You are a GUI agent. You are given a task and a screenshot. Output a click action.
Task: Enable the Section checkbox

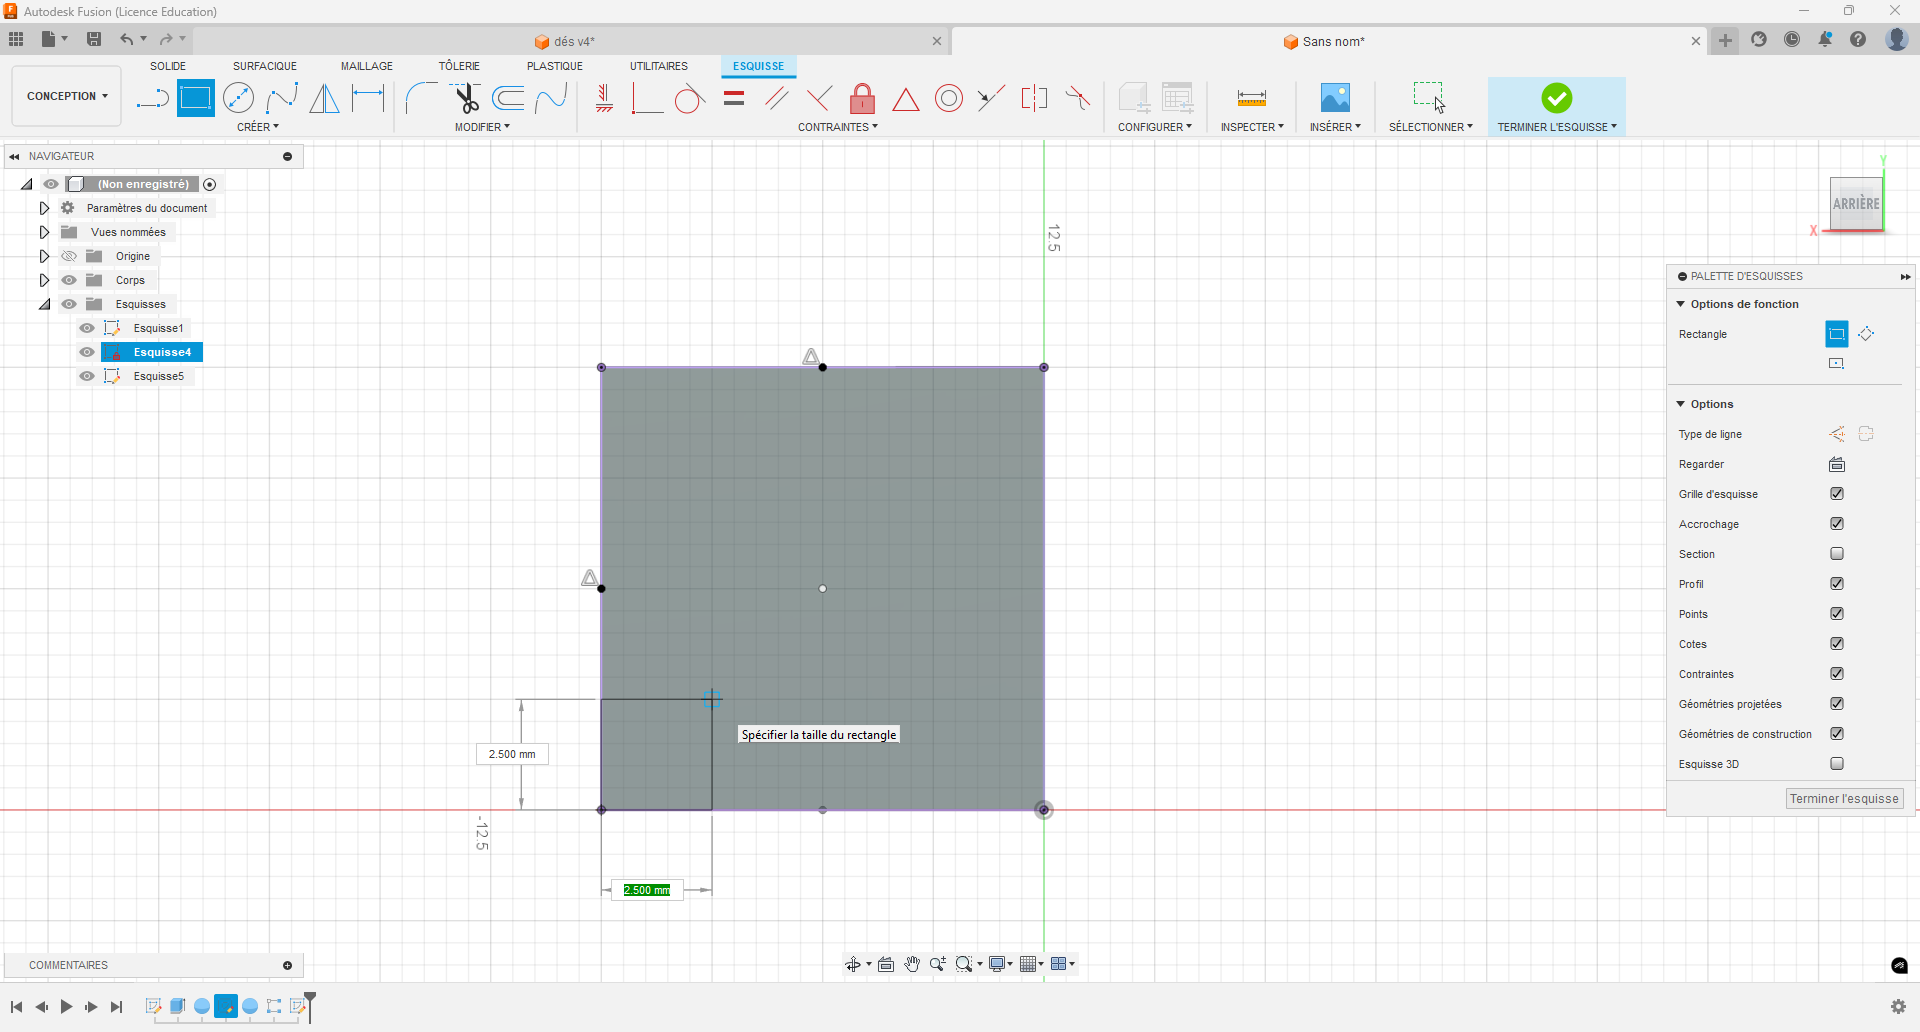(x=1837, y=554)
